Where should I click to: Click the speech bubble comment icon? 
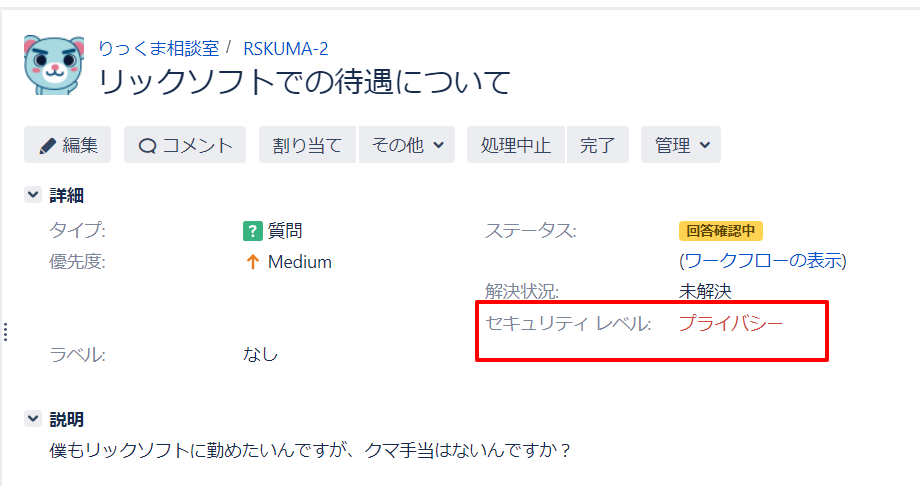pos(147,146)
